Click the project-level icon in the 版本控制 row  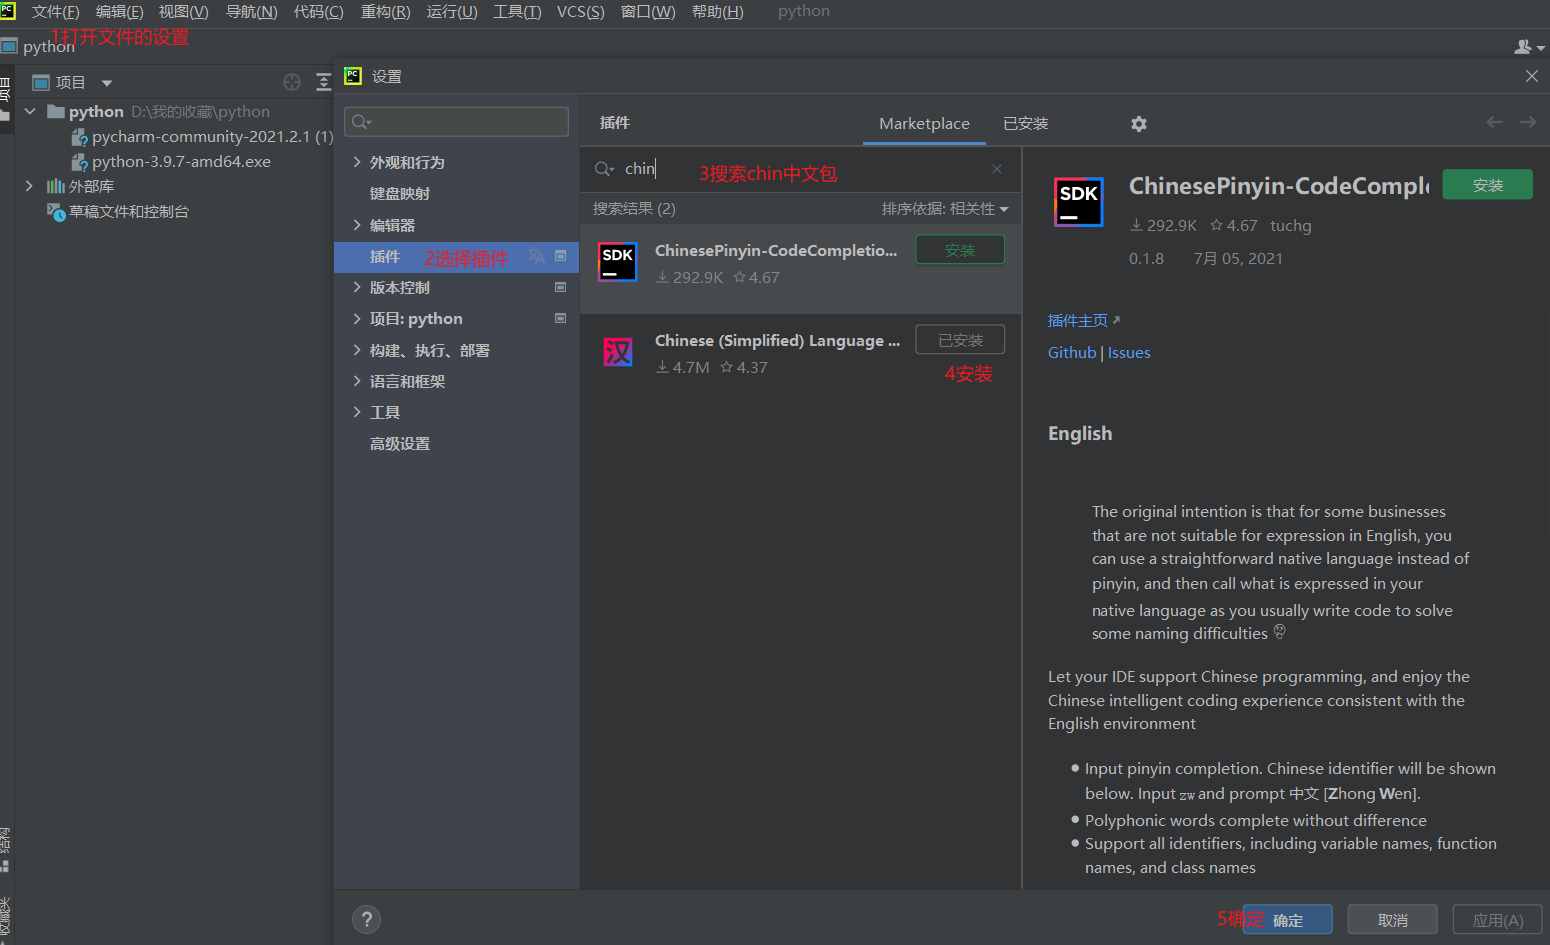coord(560,287)
